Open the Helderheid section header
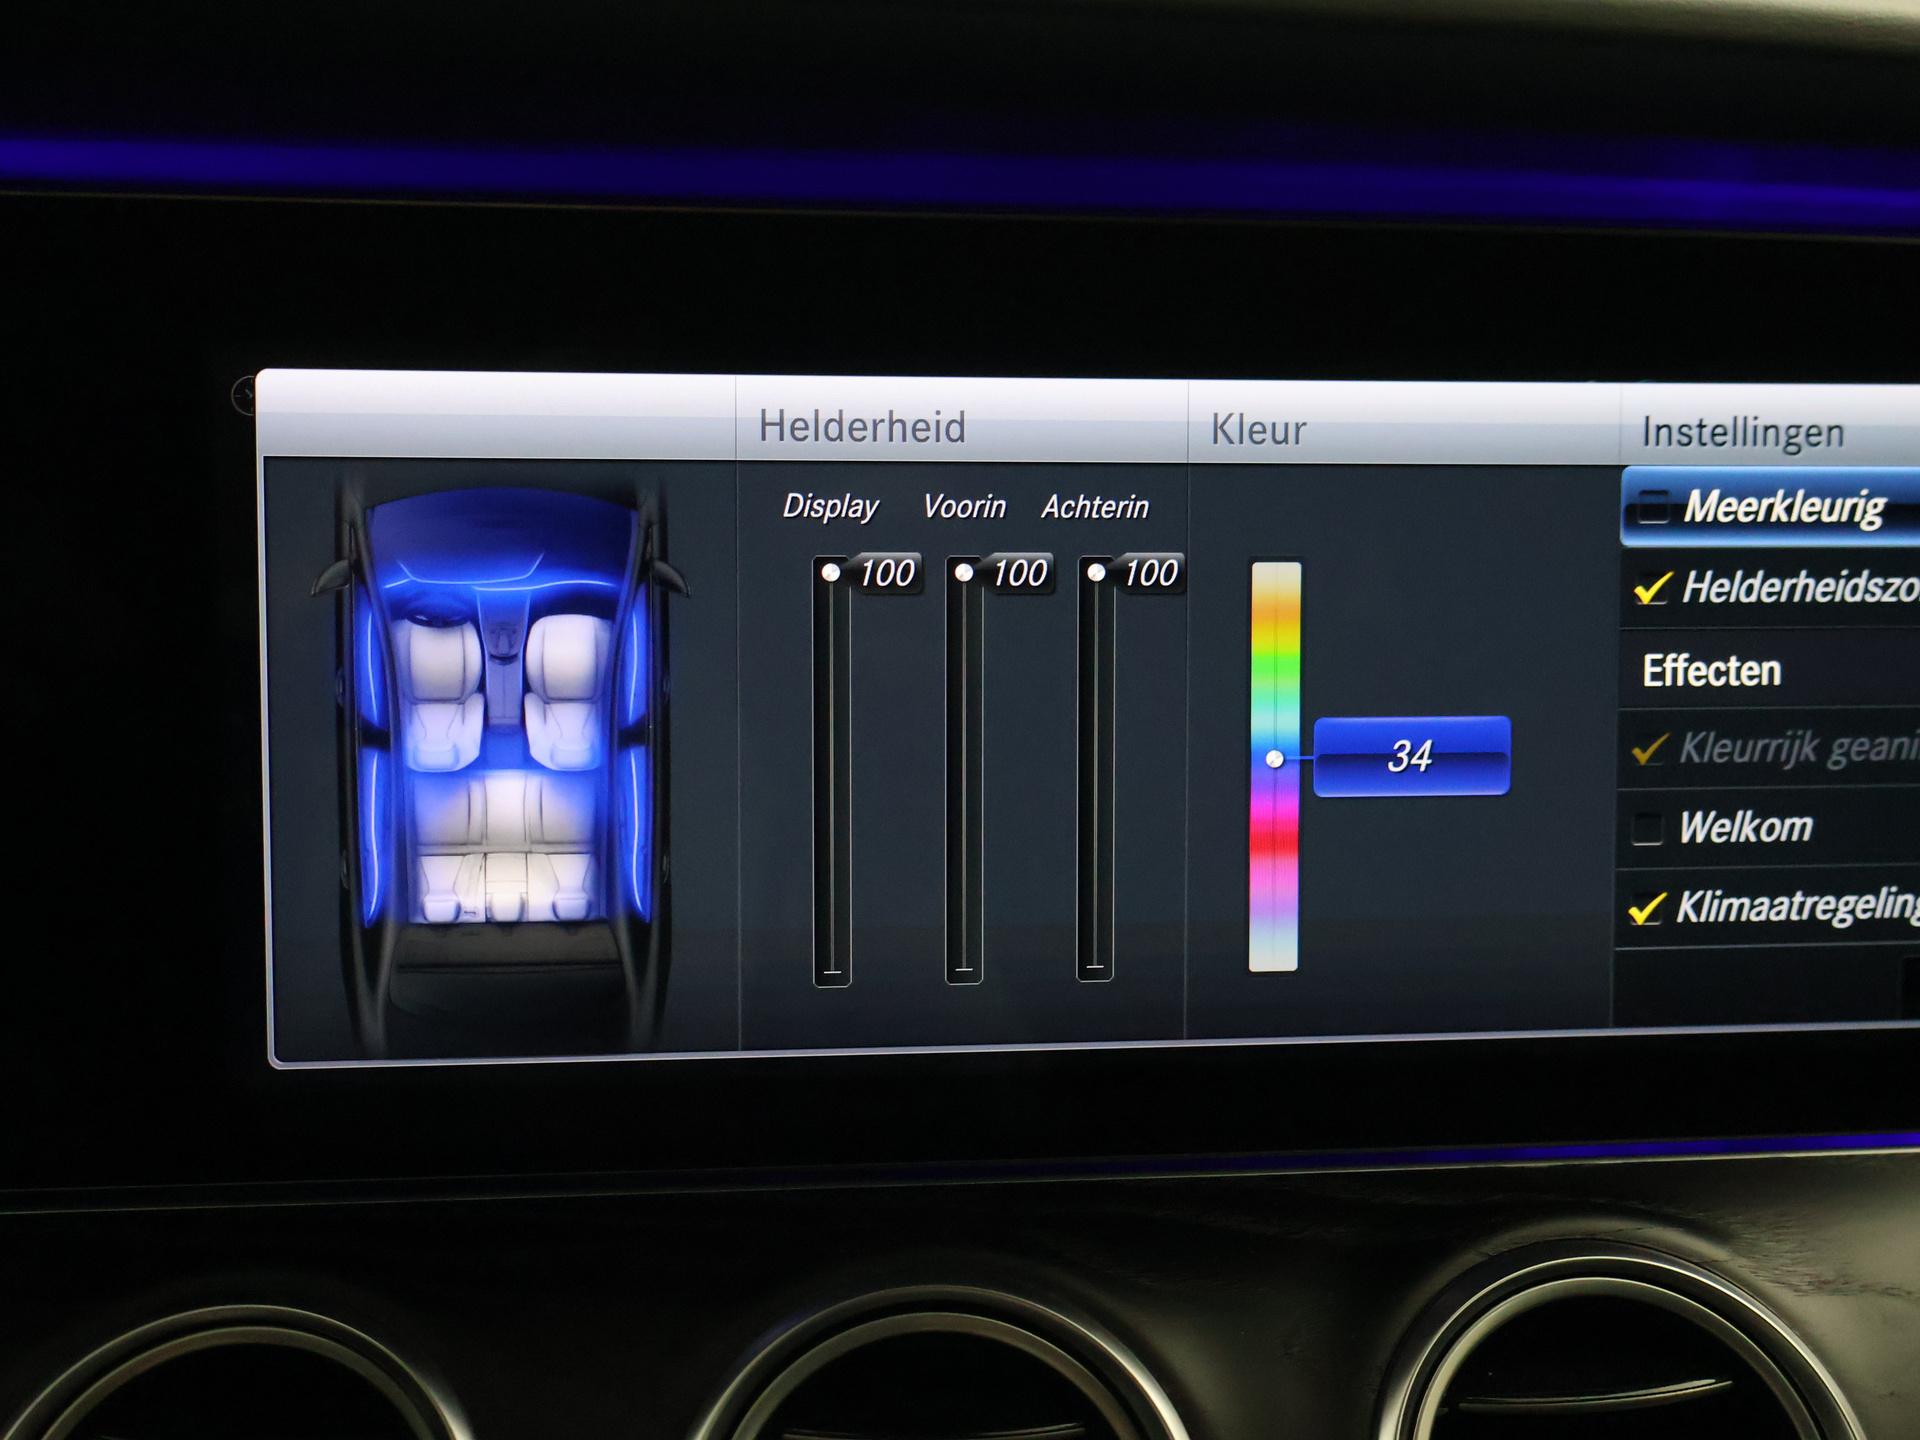1920x1440 pixels. point(862,427)
